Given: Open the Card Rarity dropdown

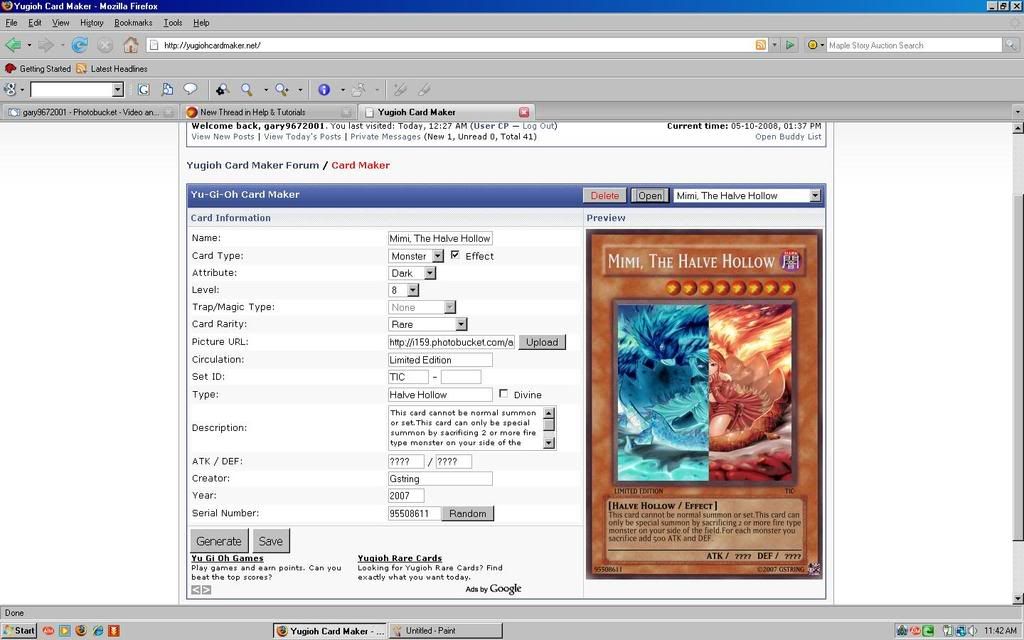Looking at the screenshot, I should tap(428, 324).
